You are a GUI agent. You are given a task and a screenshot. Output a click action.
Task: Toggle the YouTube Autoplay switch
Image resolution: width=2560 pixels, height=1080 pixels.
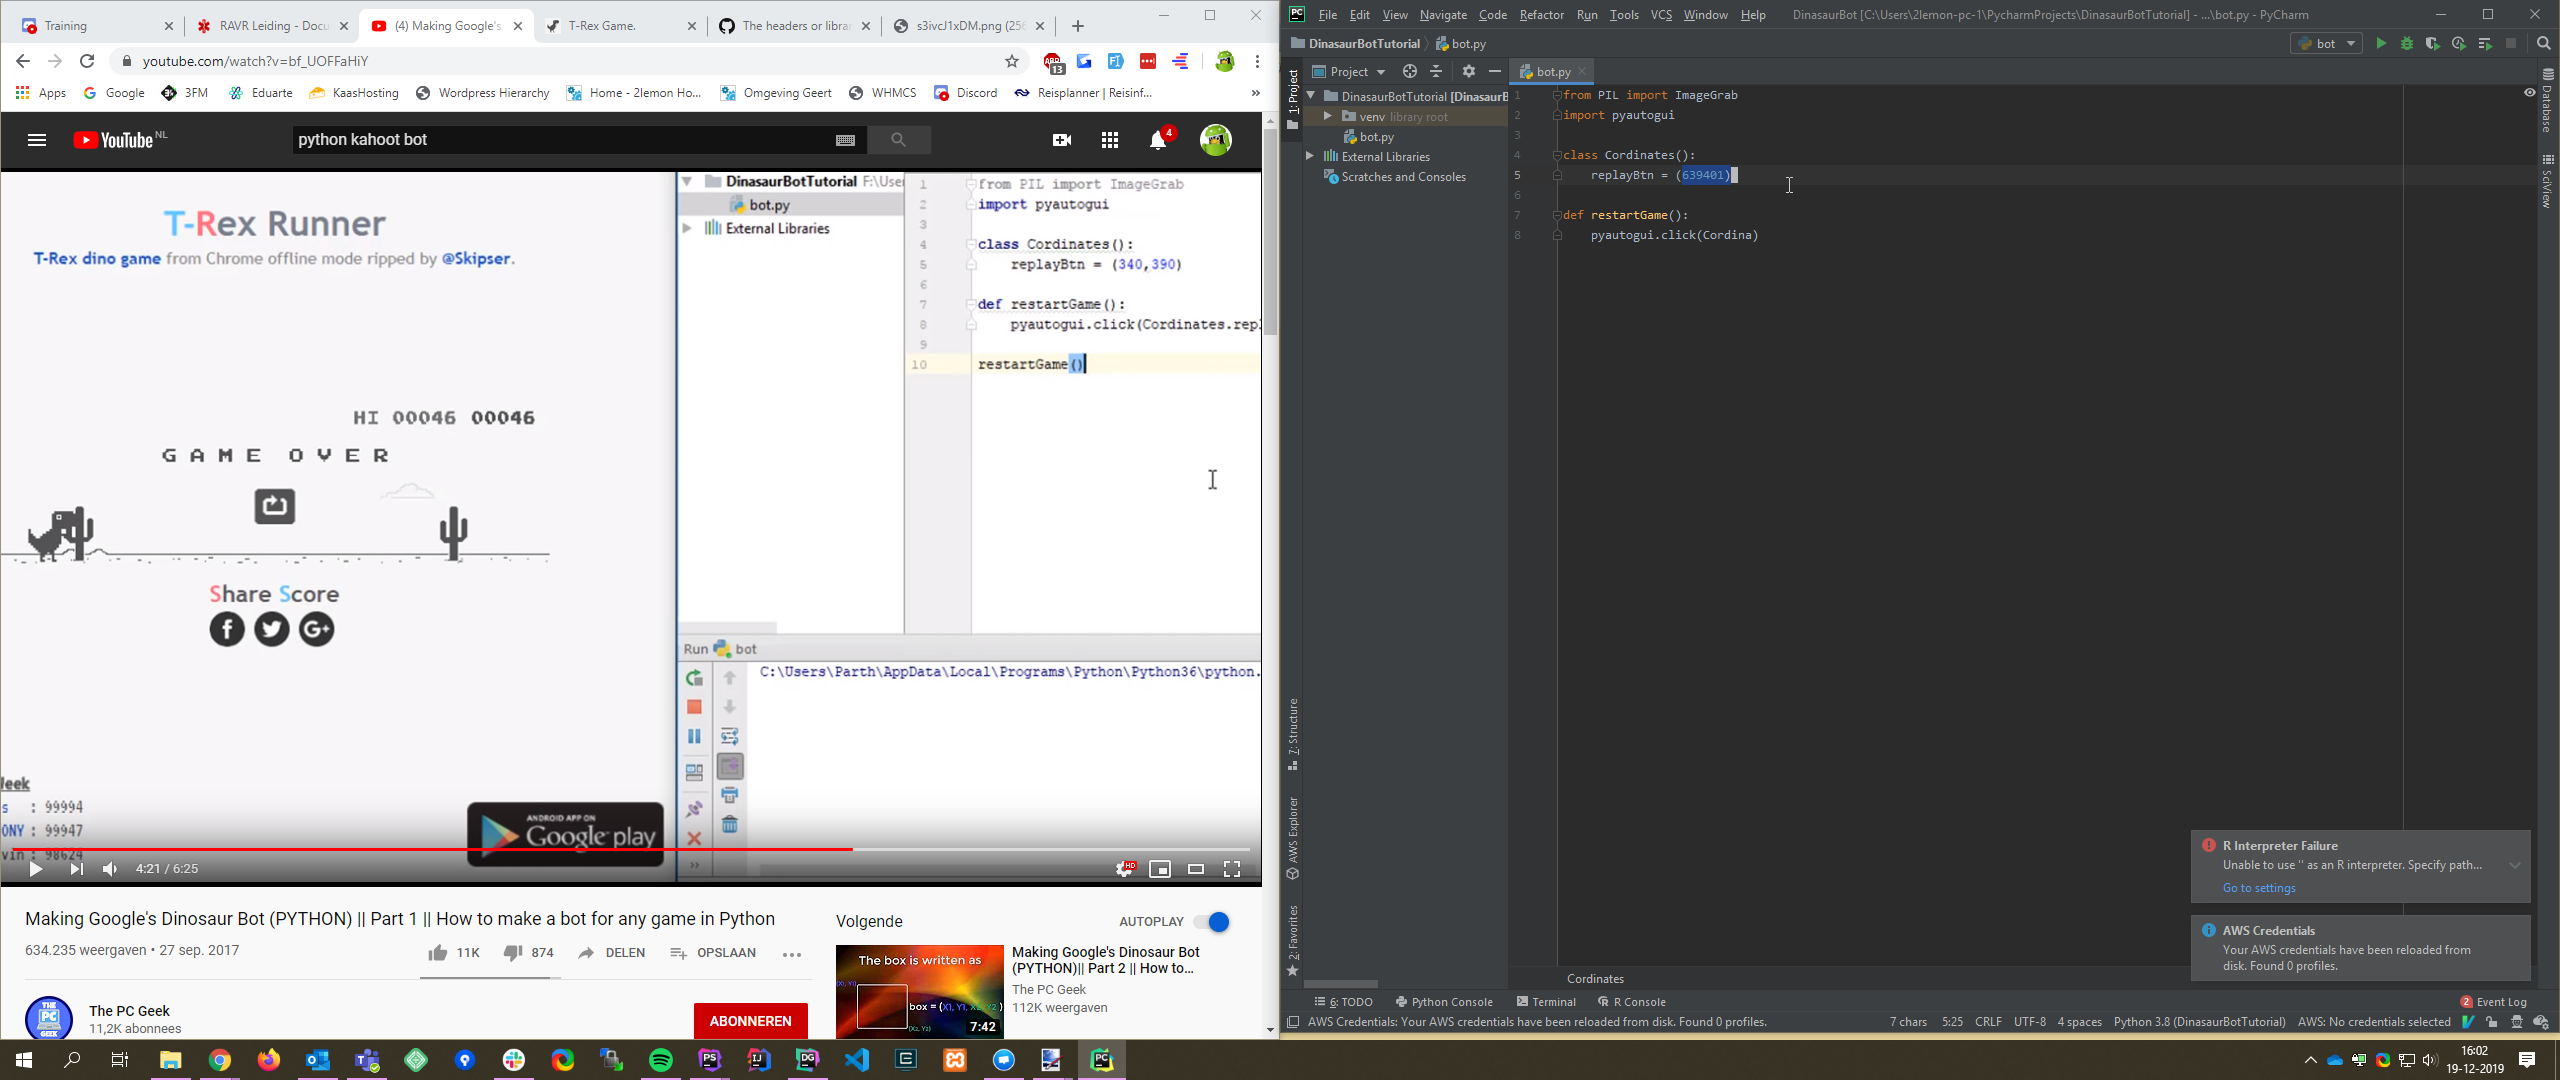(x=1212, y=922)
